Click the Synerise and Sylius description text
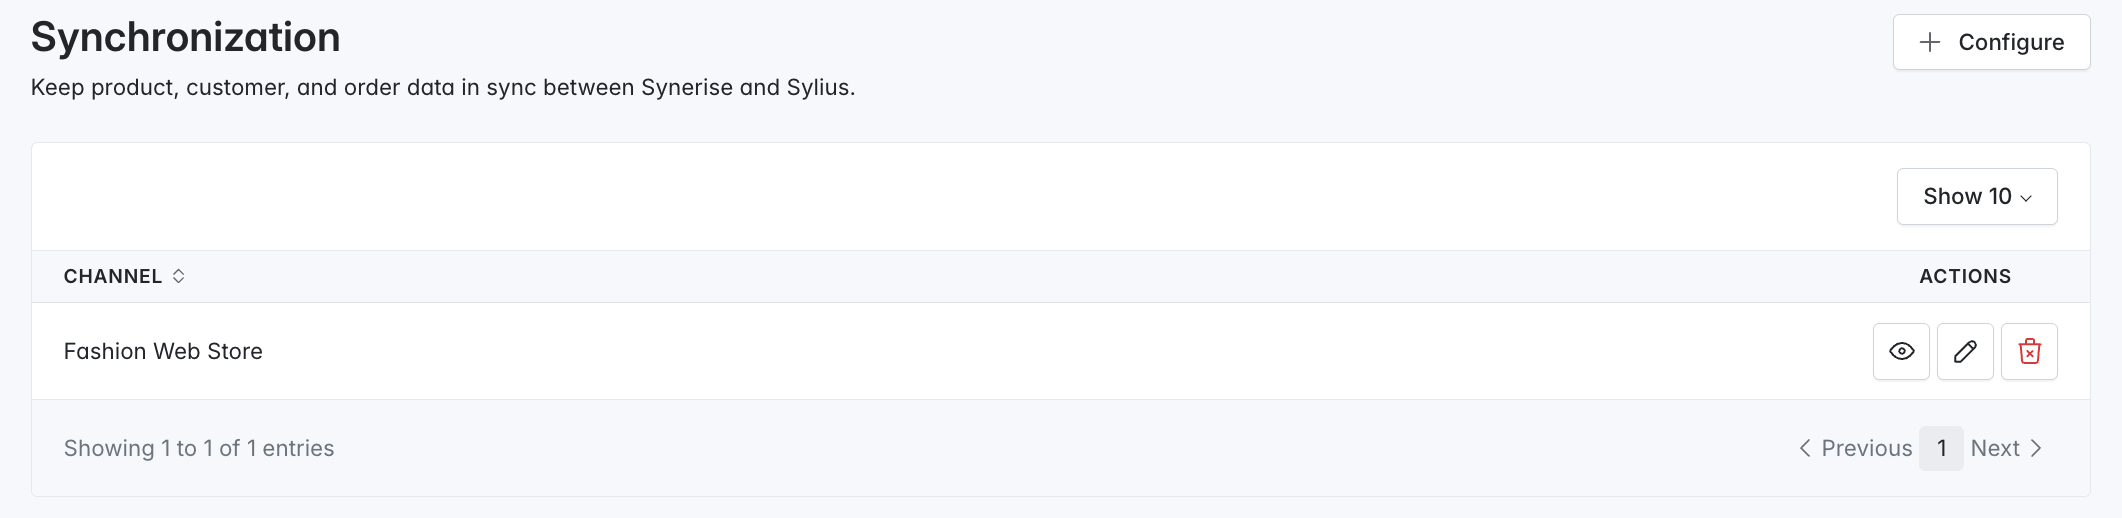Screen dimensions: 2122x518 tap(443, 88)
